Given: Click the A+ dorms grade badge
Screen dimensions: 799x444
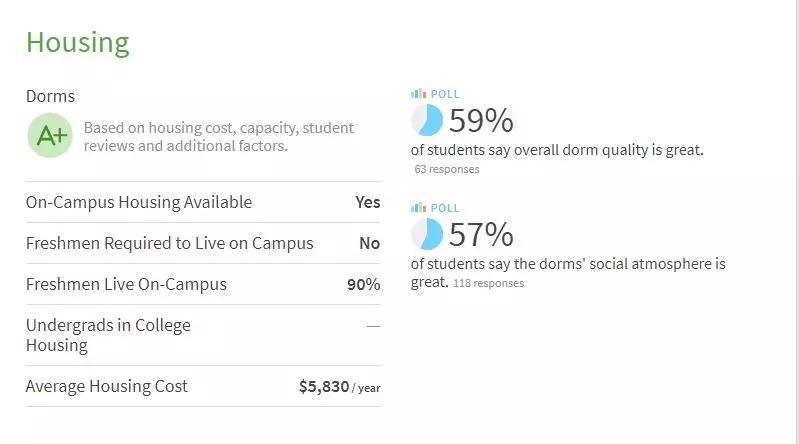Looking at the screenshot, I should point(50,136).
